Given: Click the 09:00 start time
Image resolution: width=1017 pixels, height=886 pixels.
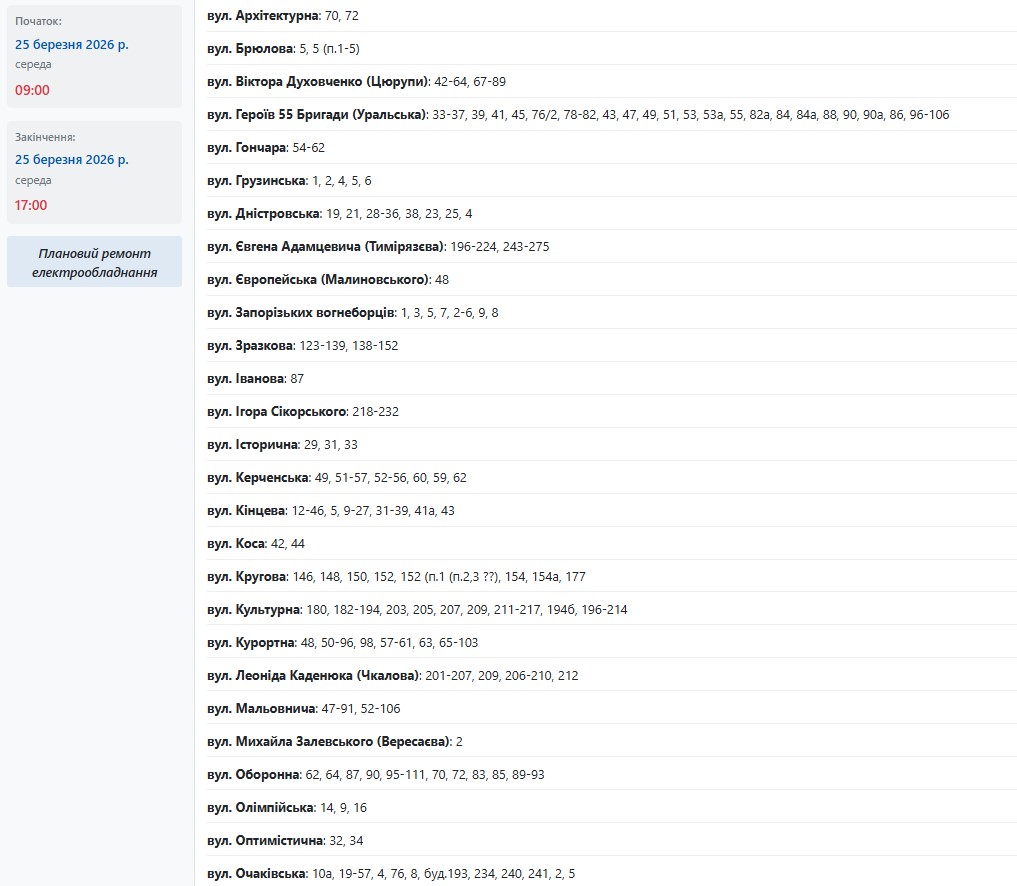Looking at the screenshot, I should pos(32,90).
